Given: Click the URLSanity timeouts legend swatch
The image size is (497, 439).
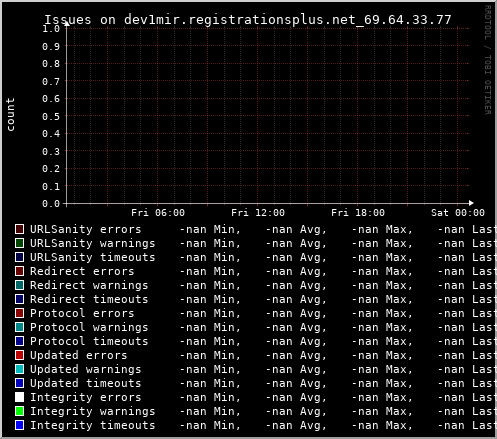Looking at the screenshot, I should click(x=19, y=257).
